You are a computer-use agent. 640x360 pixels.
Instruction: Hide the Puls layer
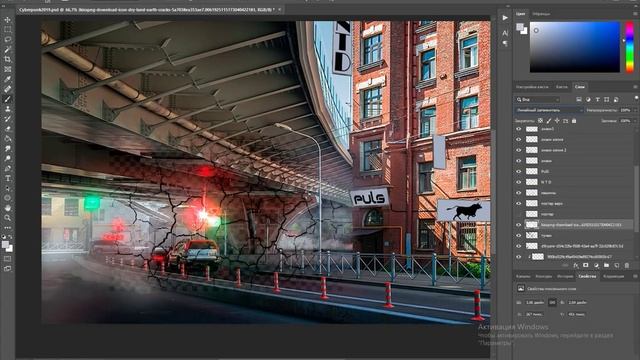(519, 171)
